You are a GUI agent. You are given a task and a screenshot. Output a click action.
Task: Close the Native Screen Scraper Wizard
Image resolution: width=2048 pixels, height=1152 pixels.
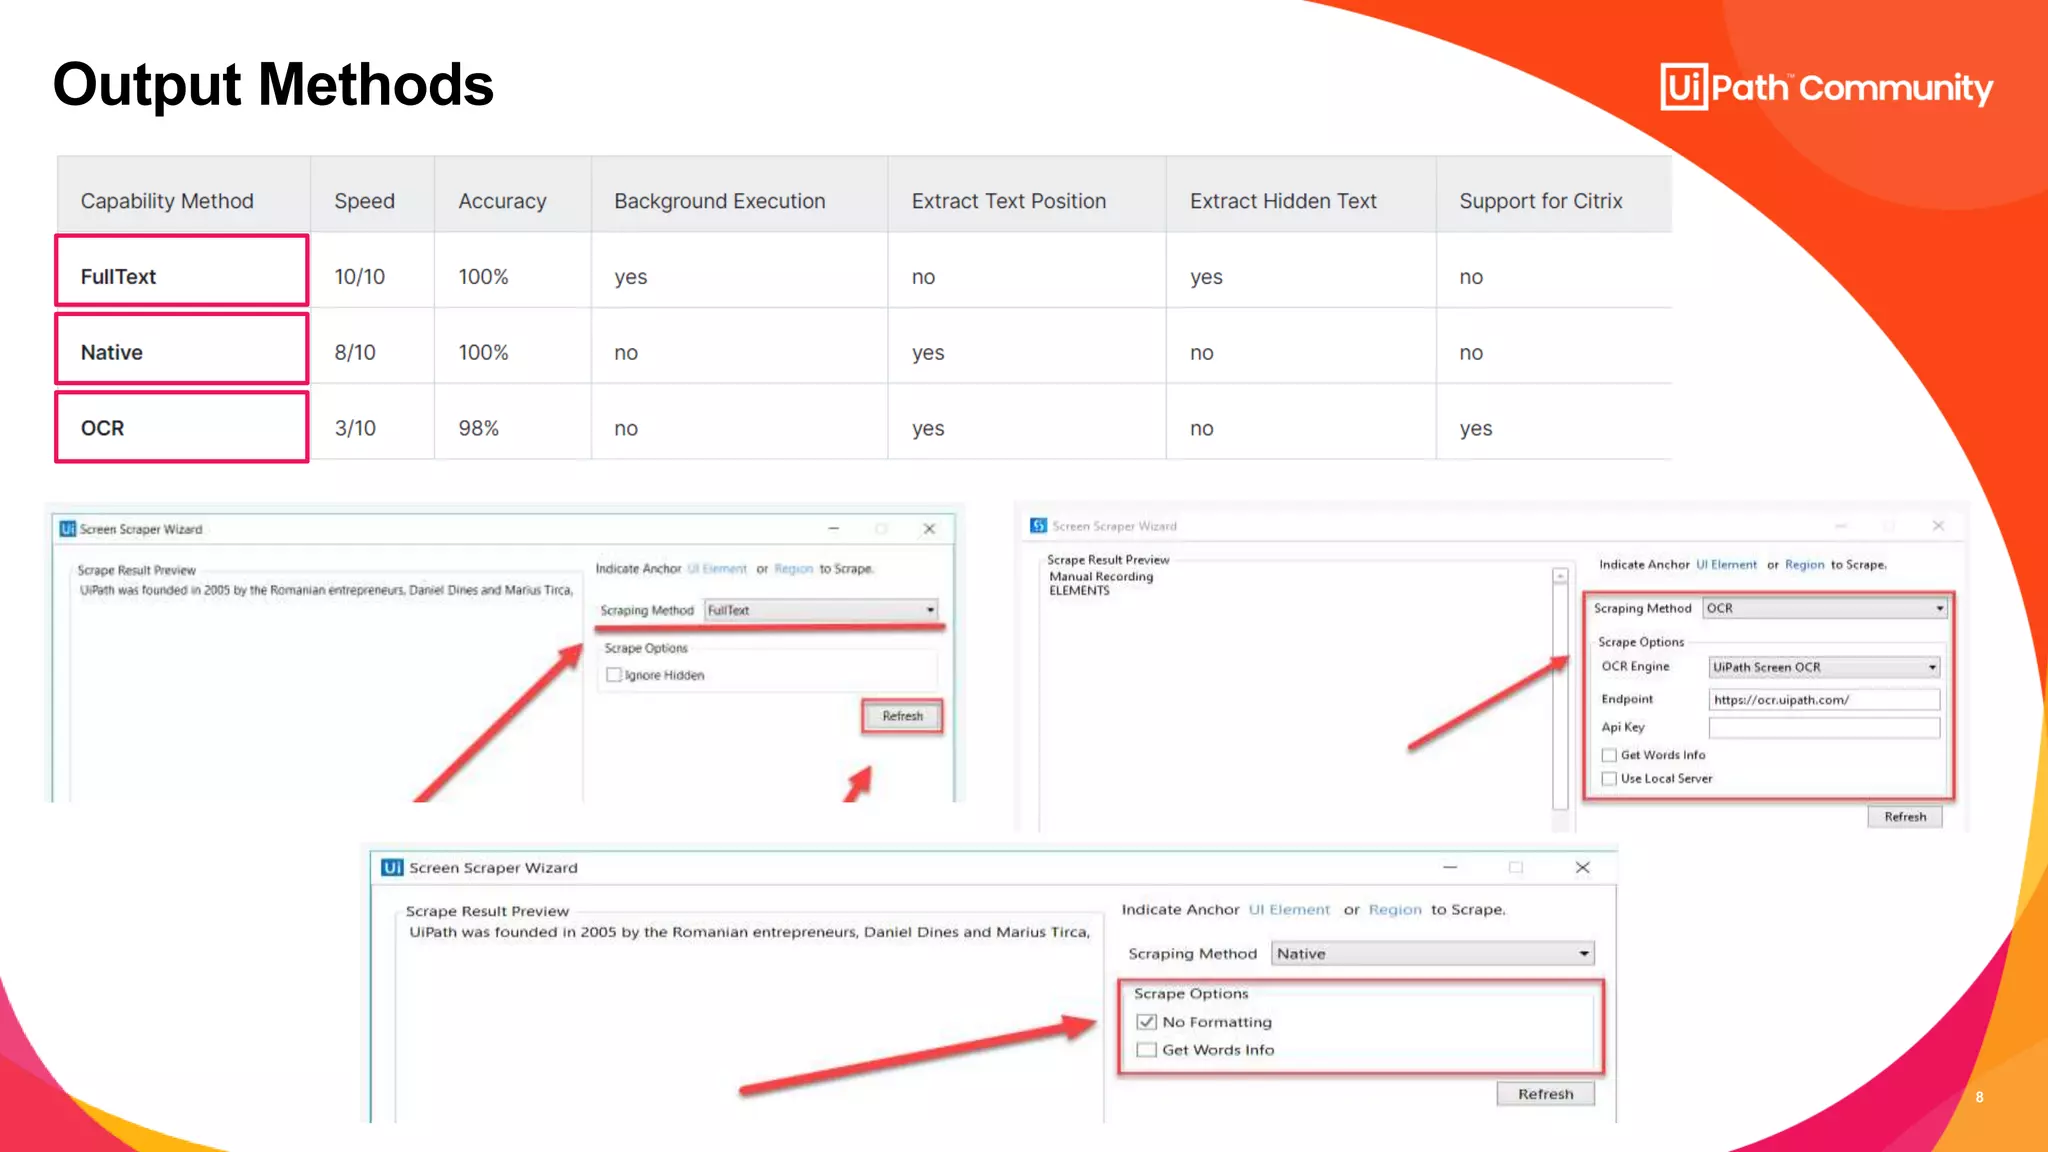click(1582, 867)
